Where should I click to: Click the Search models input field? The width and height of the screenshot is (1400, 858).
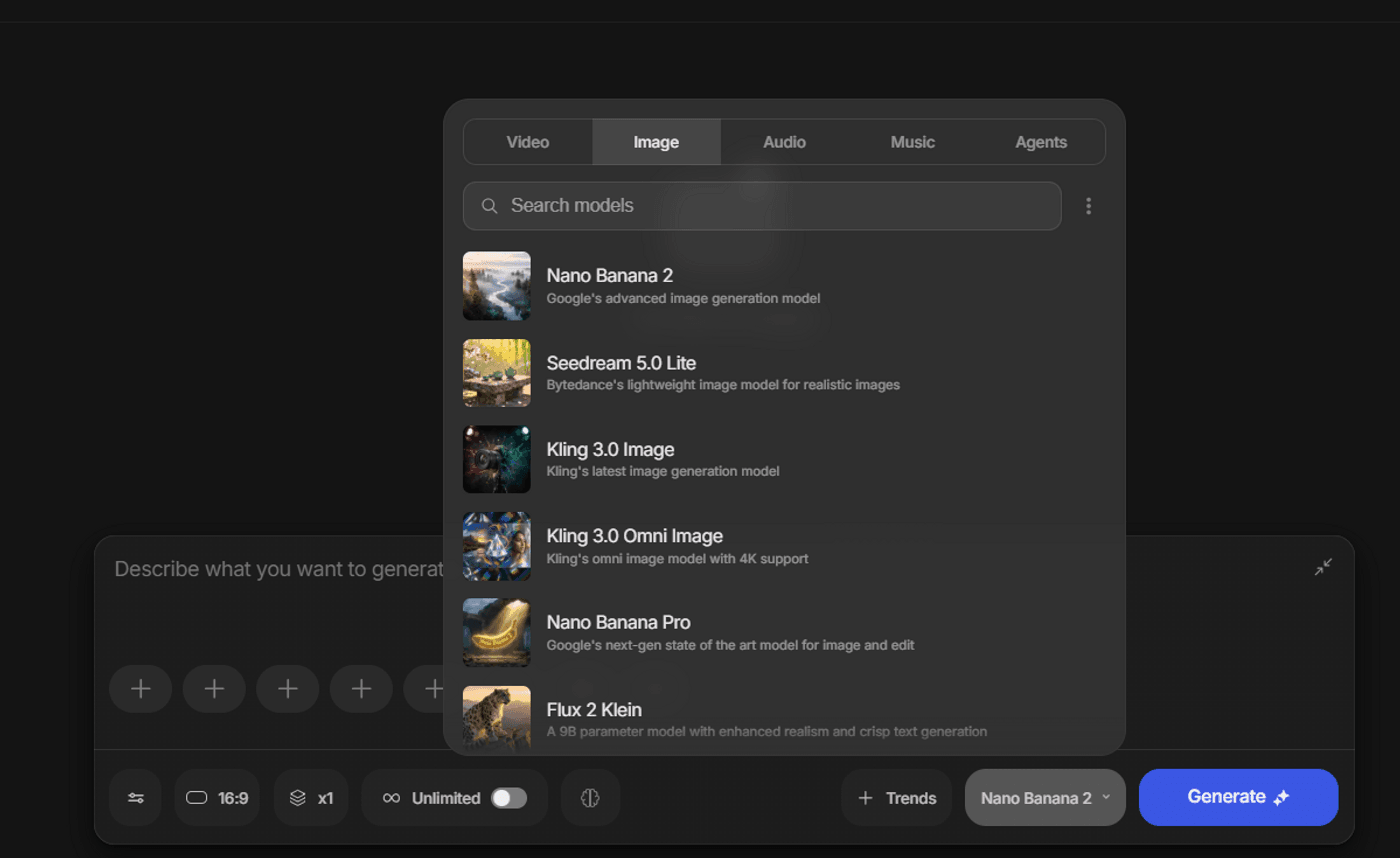click(x=762, y=206)
